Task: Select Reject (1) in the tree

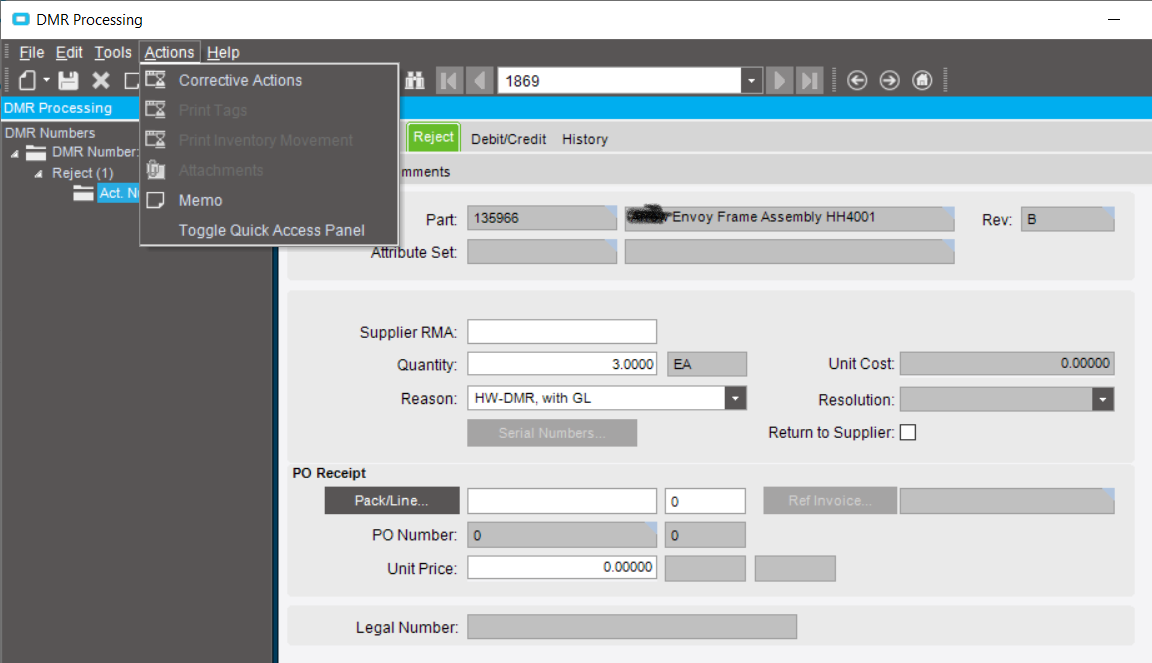Action: click(x=82, y=173)
